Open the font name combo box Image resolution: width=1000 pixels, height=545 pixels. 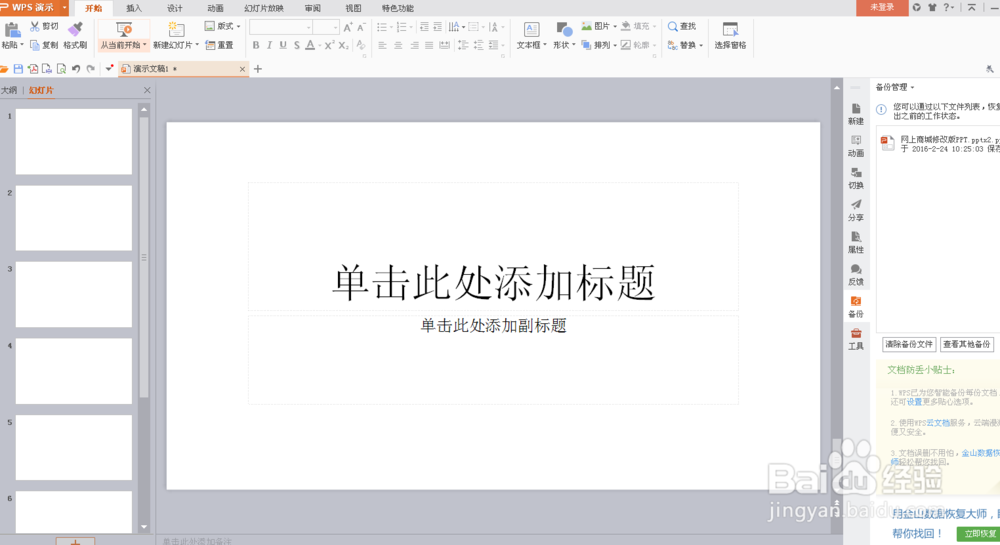click(x=281, y=27)
